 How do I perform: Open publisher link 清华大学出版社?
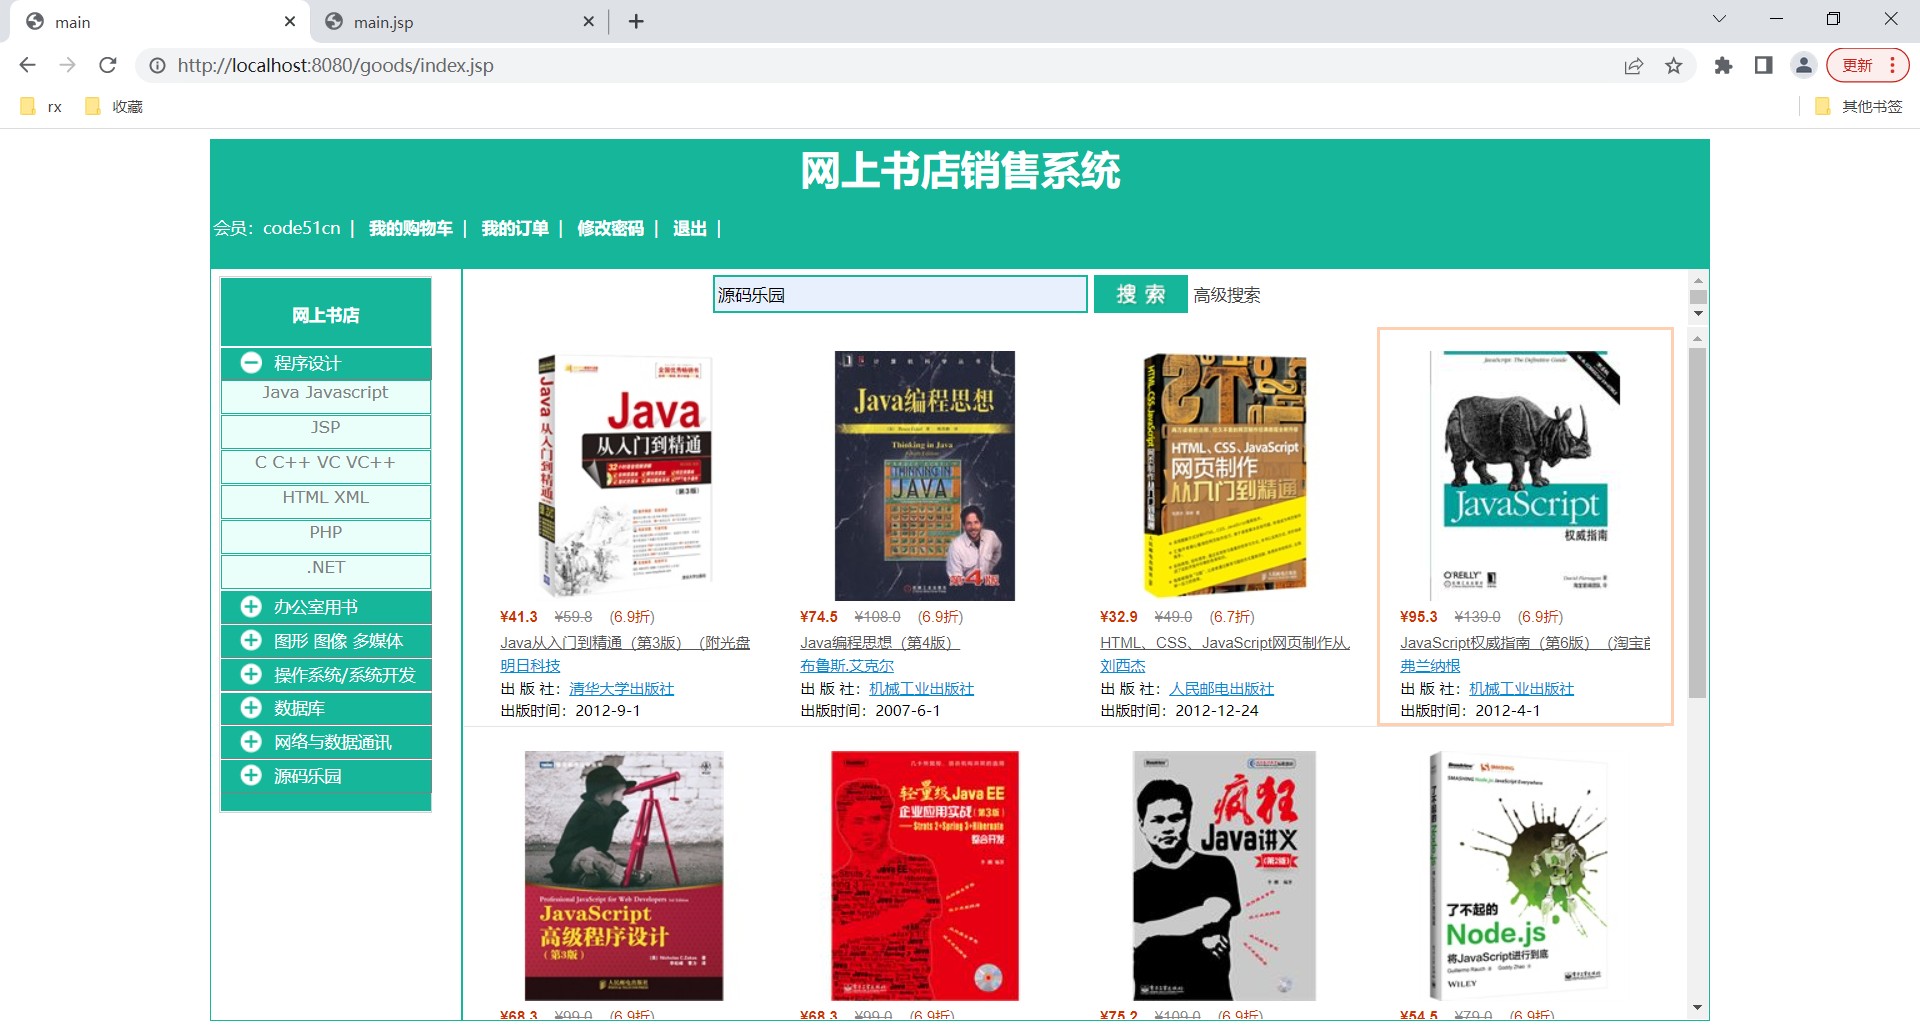point(621,689)
